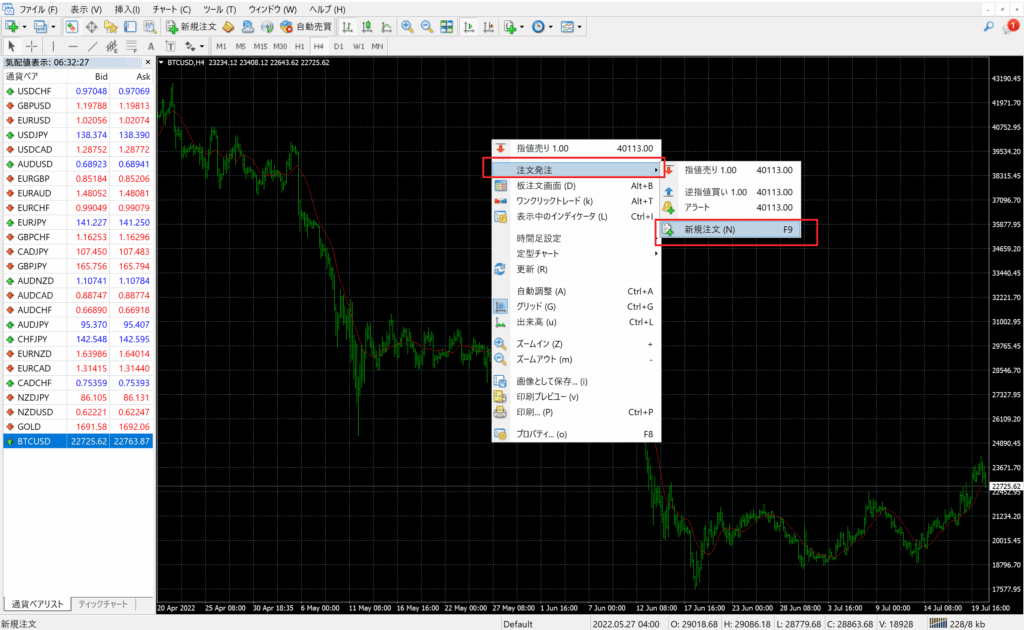
Task: Select the Fibonacci retracement tool
Action: pyautogui.click(x=131, y=46)
